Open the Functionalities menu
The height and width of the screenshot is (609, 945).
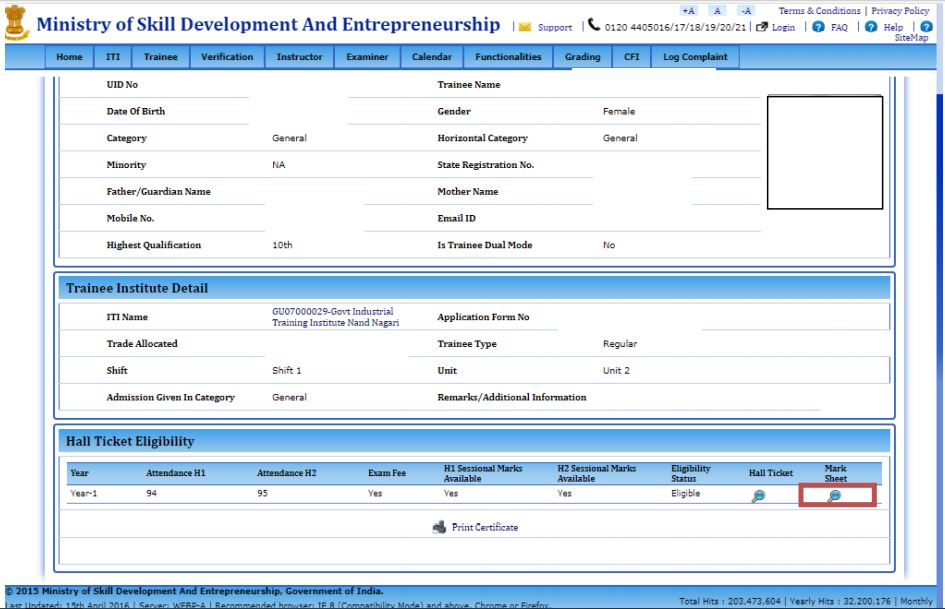click(508, 57)
